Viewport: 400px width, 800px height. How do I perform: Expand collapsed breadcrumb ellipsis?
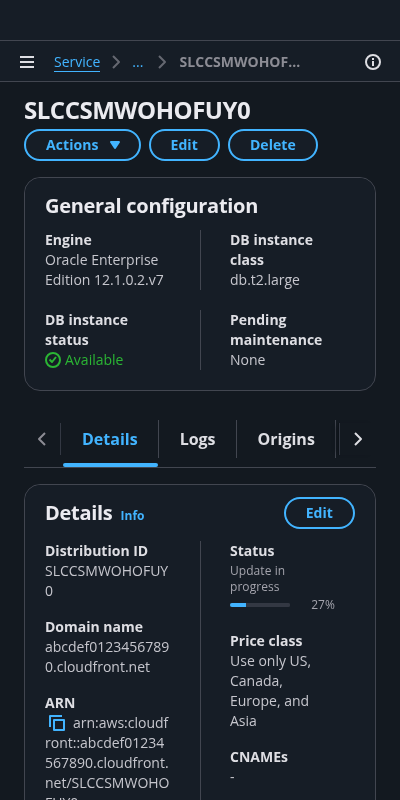138,62
